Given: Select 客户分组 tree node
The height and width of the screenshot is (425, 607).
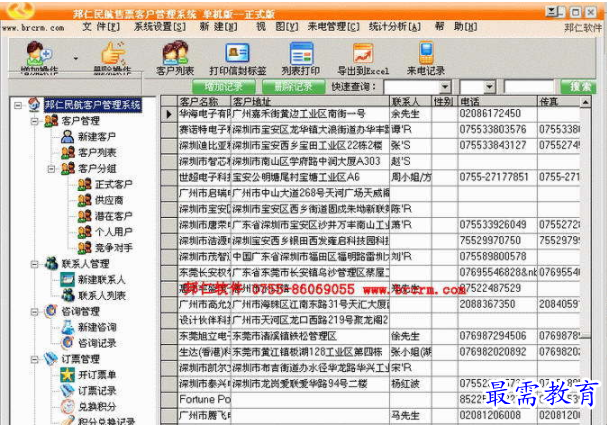Looking at the screenshot, I should pos(97,168).
